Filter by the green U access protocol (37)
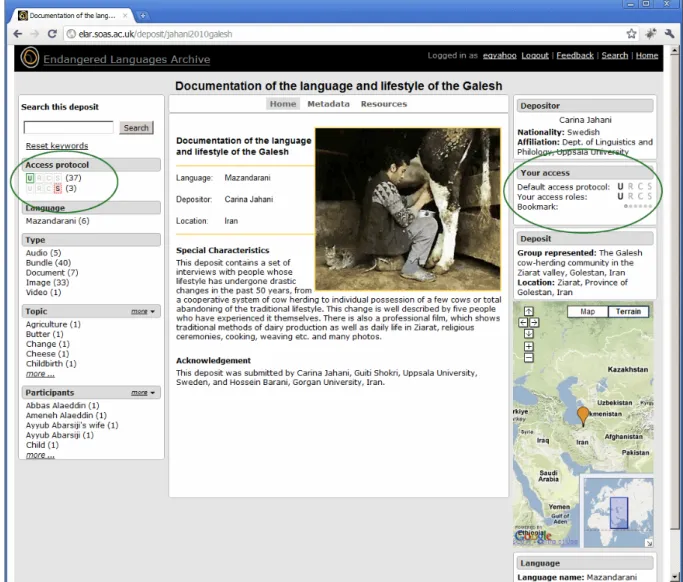 (x=30, y=178)
